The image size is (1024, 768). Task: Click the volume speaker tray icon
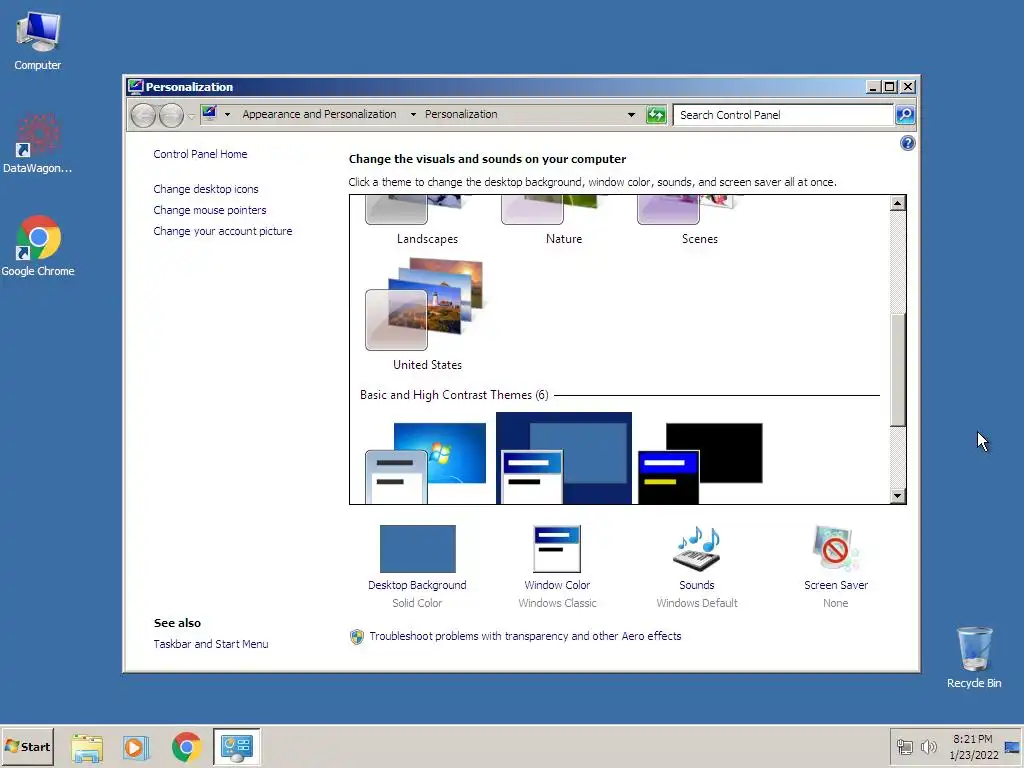928,747
